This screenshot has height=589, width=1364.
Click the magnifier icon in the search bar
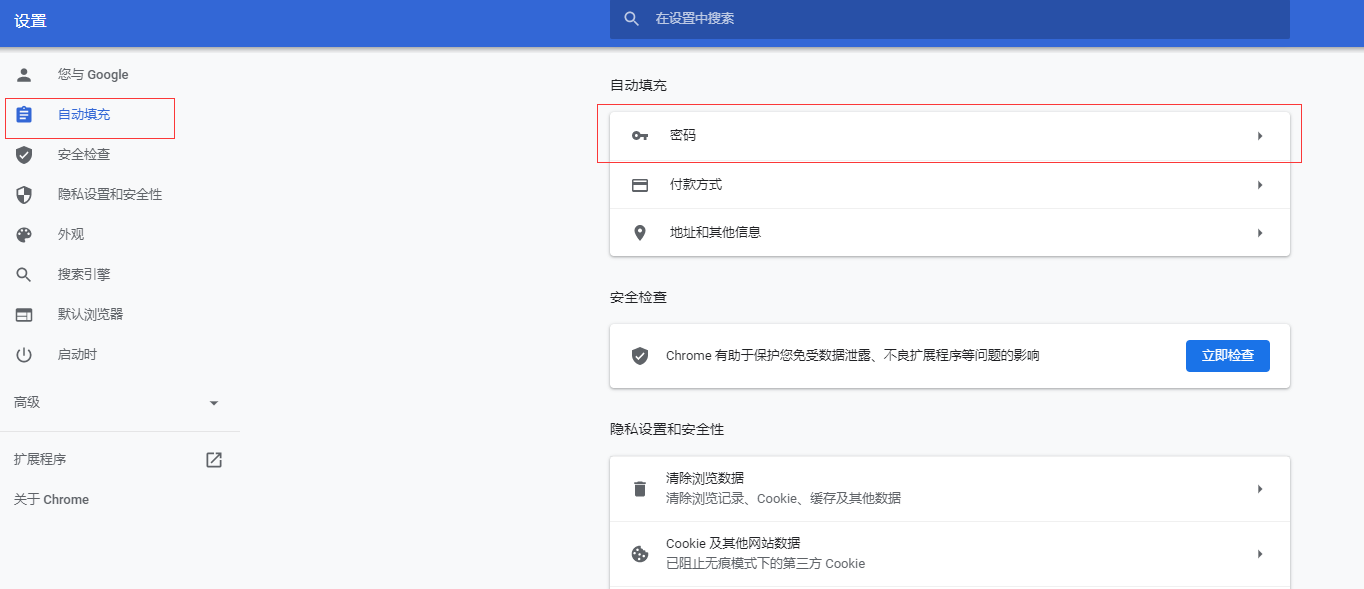[631, 18]
